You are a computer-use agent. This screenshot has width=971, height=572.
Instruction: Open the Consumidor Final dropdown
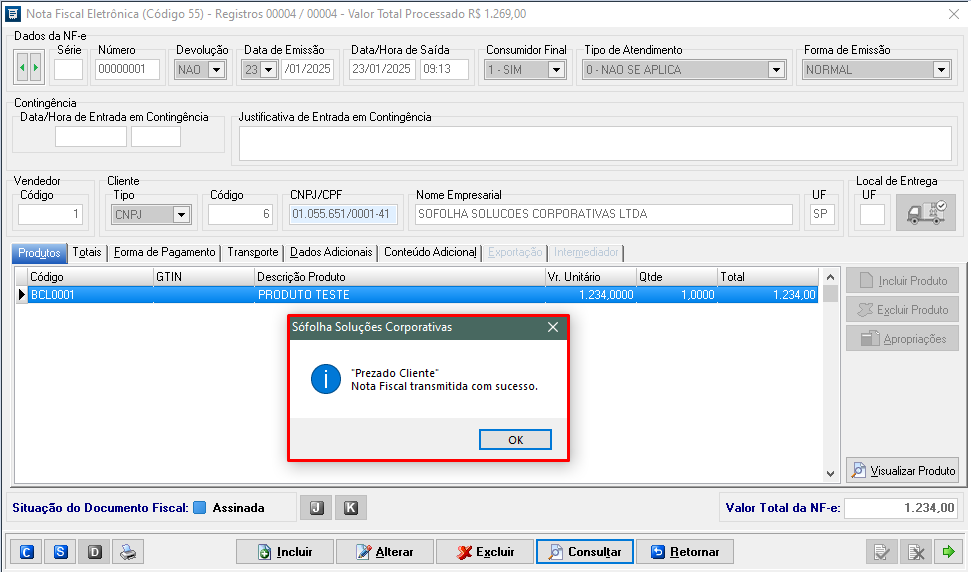click(556, 70)
